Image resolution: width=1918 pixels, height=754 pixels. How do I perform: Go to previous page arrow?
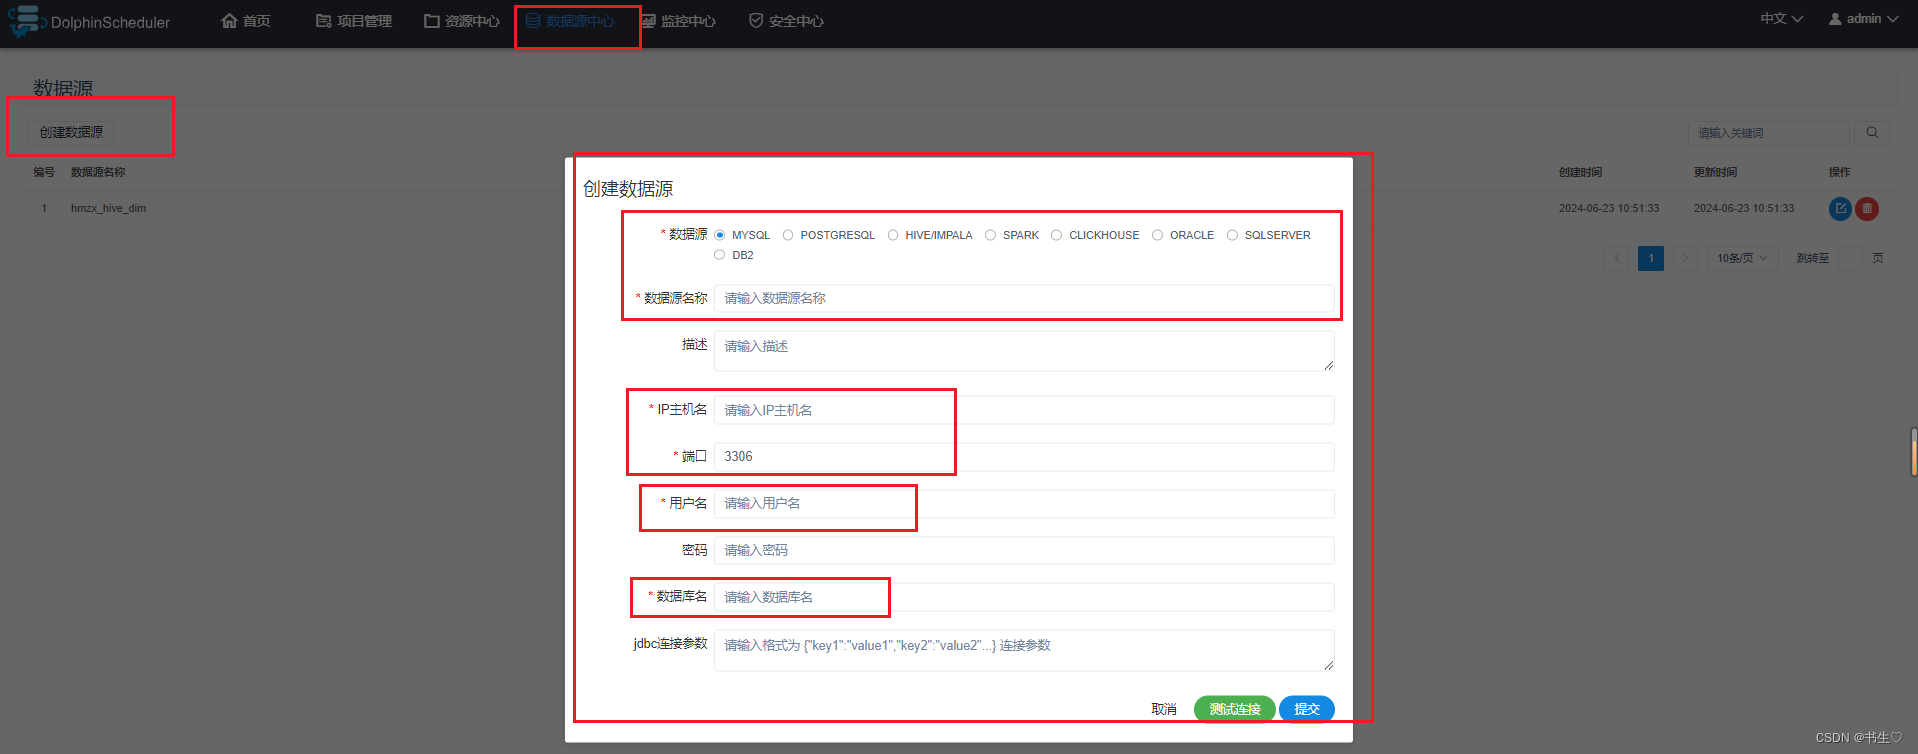(1617, 258)
